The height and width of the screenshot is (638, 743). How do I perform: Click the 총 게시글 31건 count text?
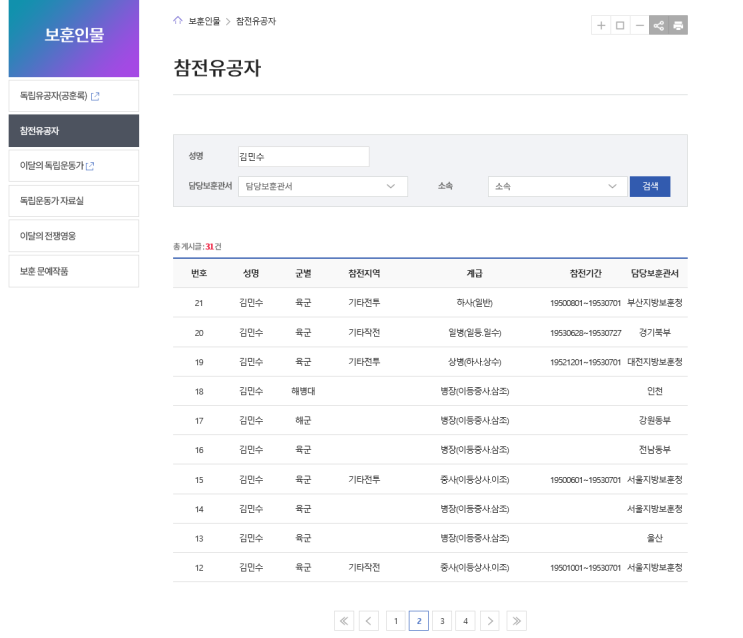coord(197,246)
